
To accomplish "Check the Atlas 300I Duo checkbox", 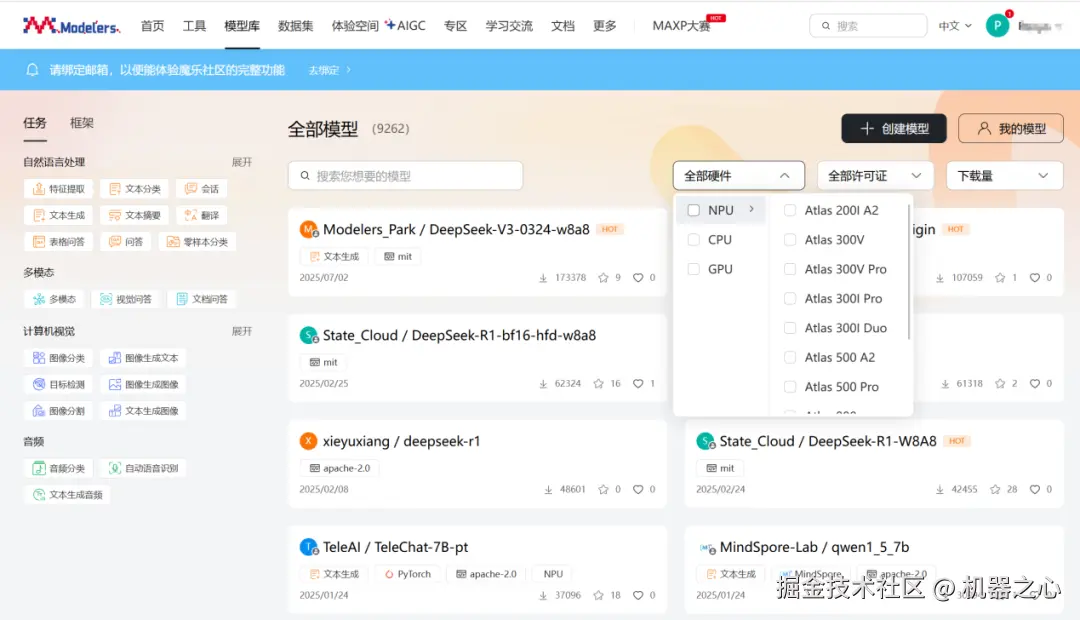I will point(790,328).
